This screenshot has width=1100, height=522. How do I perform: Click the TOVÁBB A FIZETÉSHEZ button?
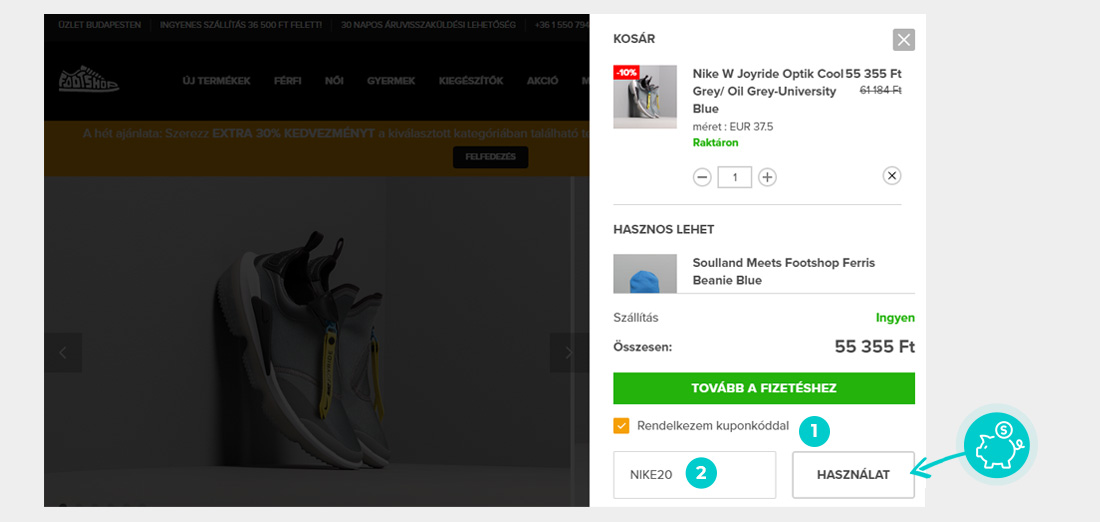pos(764,388)
